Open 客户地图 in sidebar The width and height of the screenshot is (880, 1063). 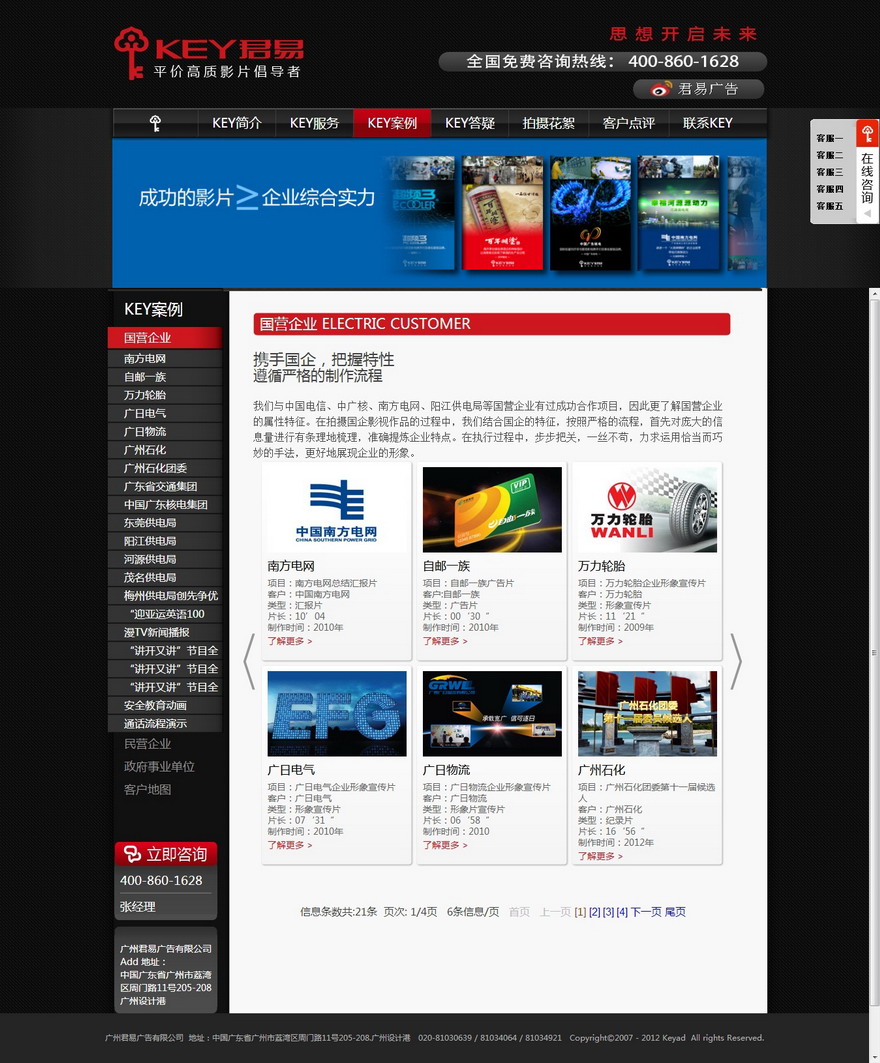(x=147, y=790)
